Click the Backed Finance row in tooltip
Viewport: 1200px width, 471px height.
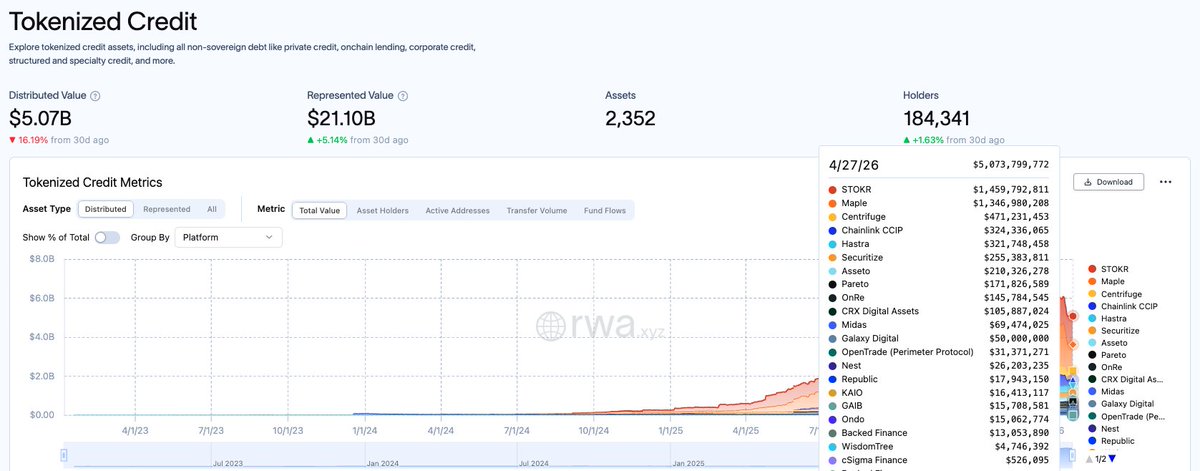938,433
